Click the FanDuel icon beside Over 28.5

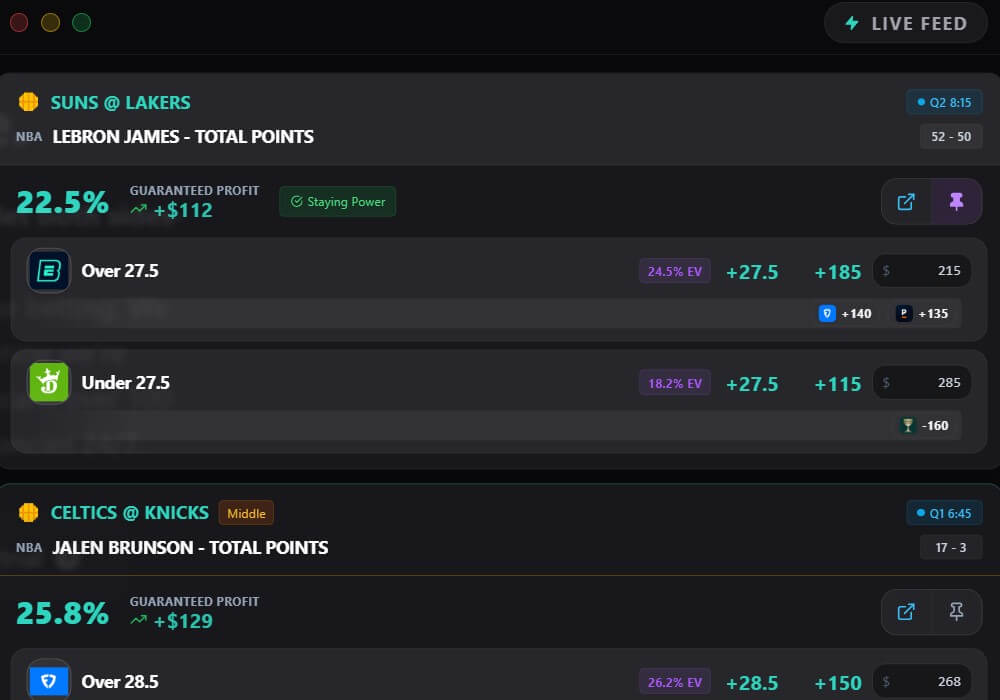[47, 681]
